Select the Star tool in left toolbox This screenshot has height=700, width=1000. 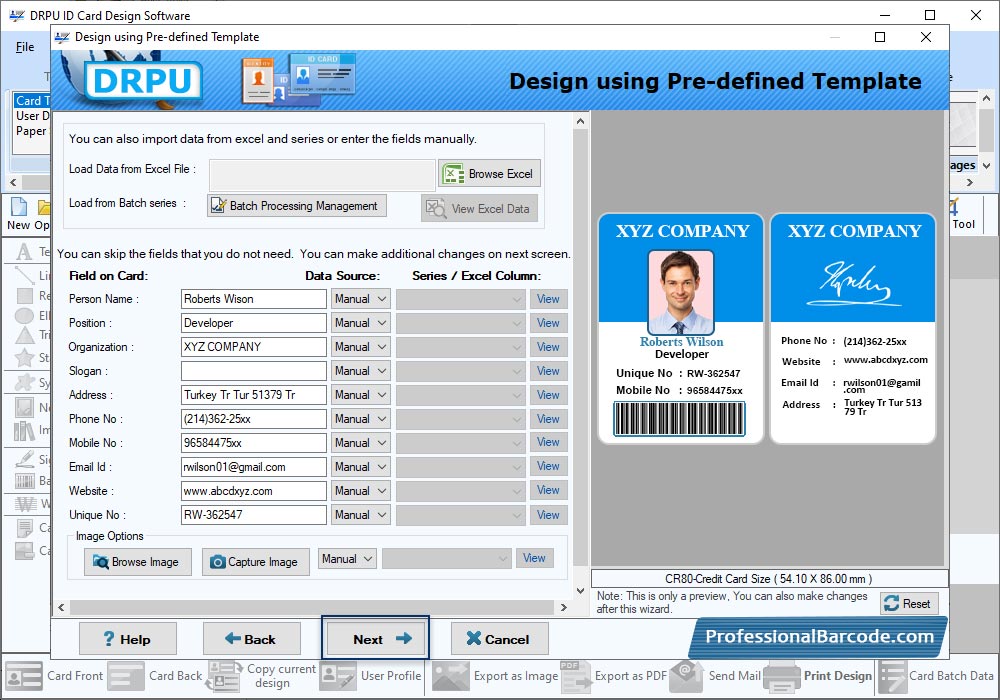pyautogui.click(x=24, y=357)
